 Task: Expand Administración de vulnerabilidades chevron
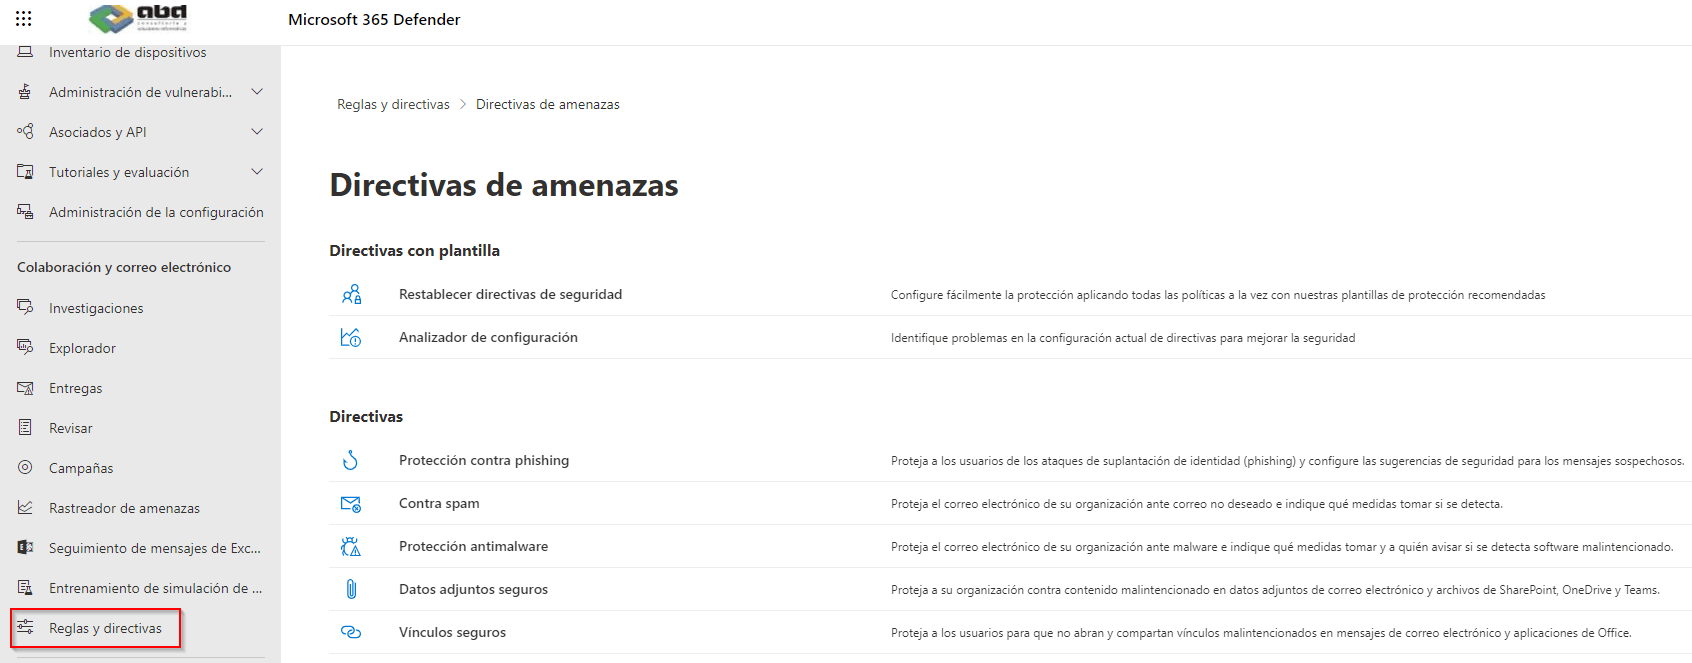[257, 92]
